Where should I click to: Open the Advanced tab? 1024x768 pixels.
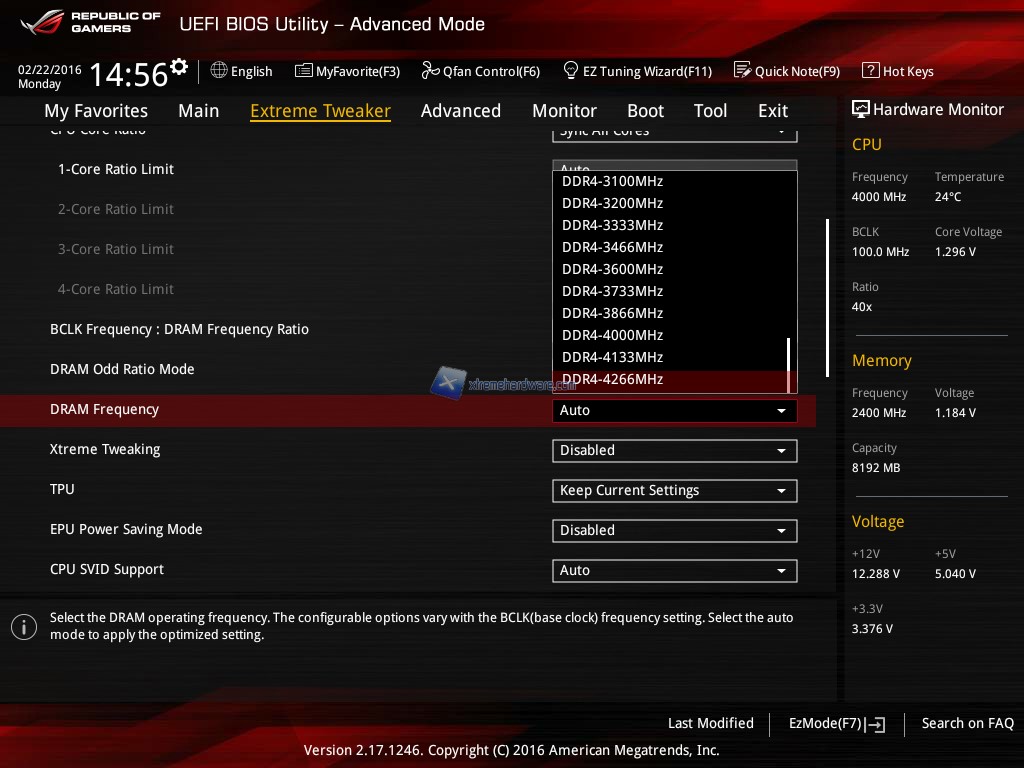pyautogui.click(x=460, y=111)
